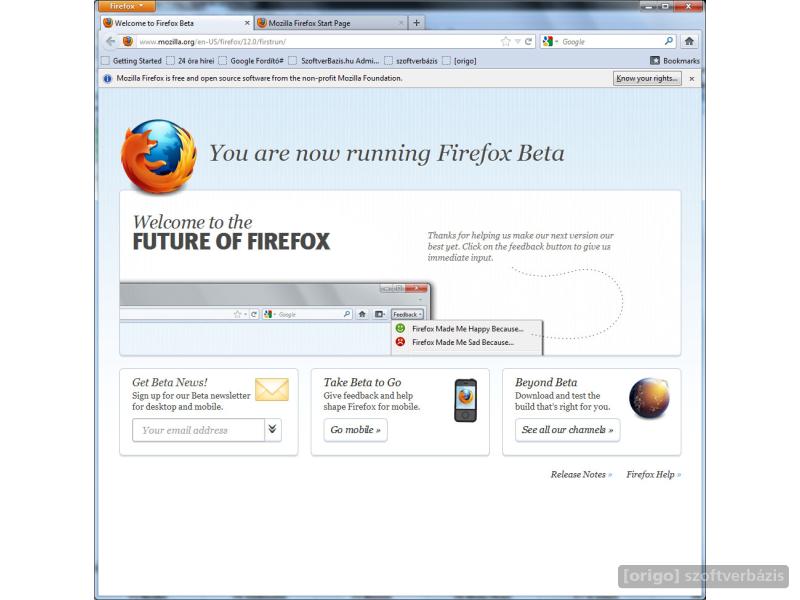Minimize the Firefox window
The height and width of the screenshot is (600, 800).
[648, 7]
